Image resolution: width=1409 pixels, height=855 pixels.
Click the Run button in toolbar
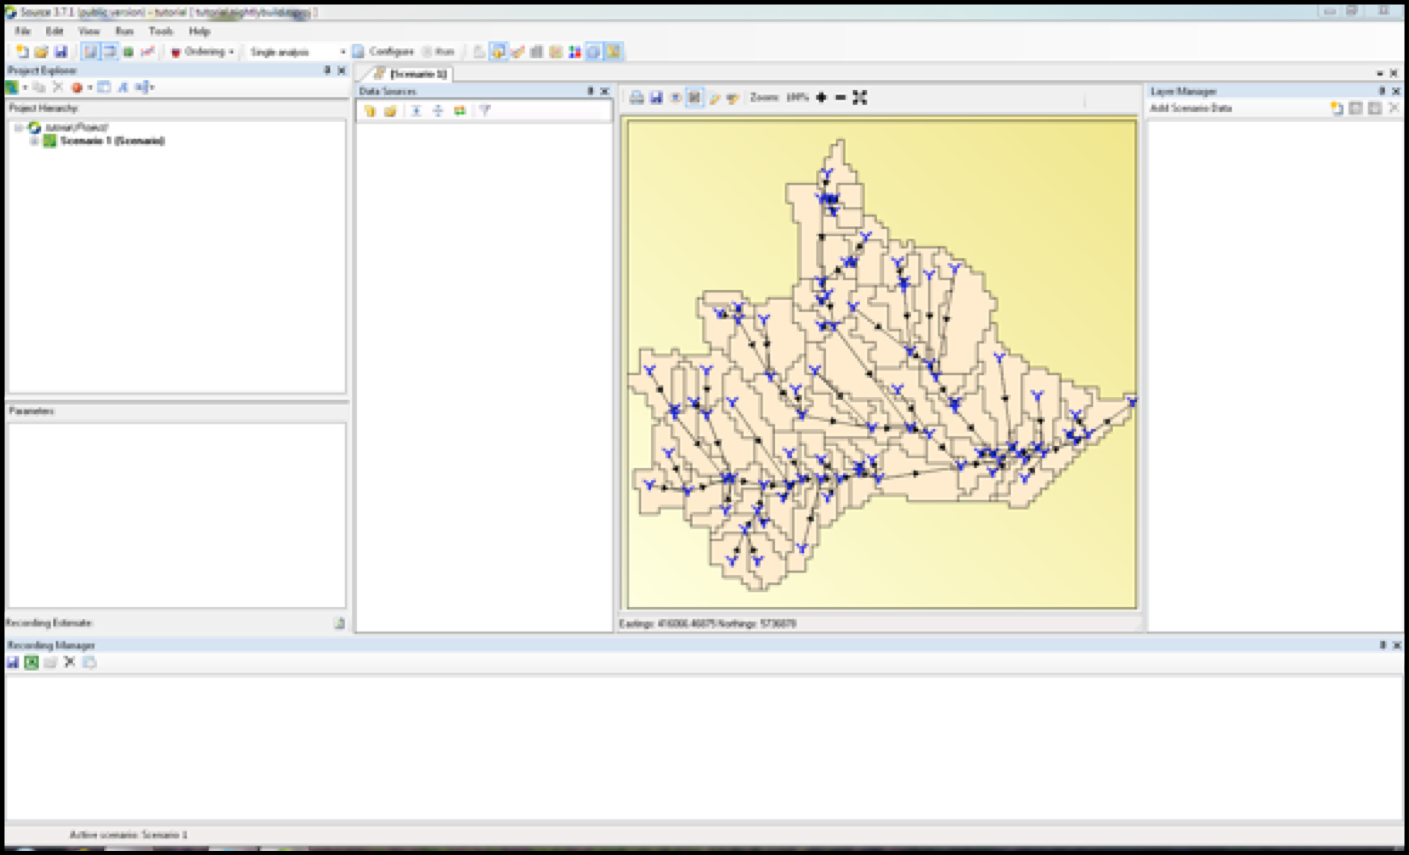[439, 52]
